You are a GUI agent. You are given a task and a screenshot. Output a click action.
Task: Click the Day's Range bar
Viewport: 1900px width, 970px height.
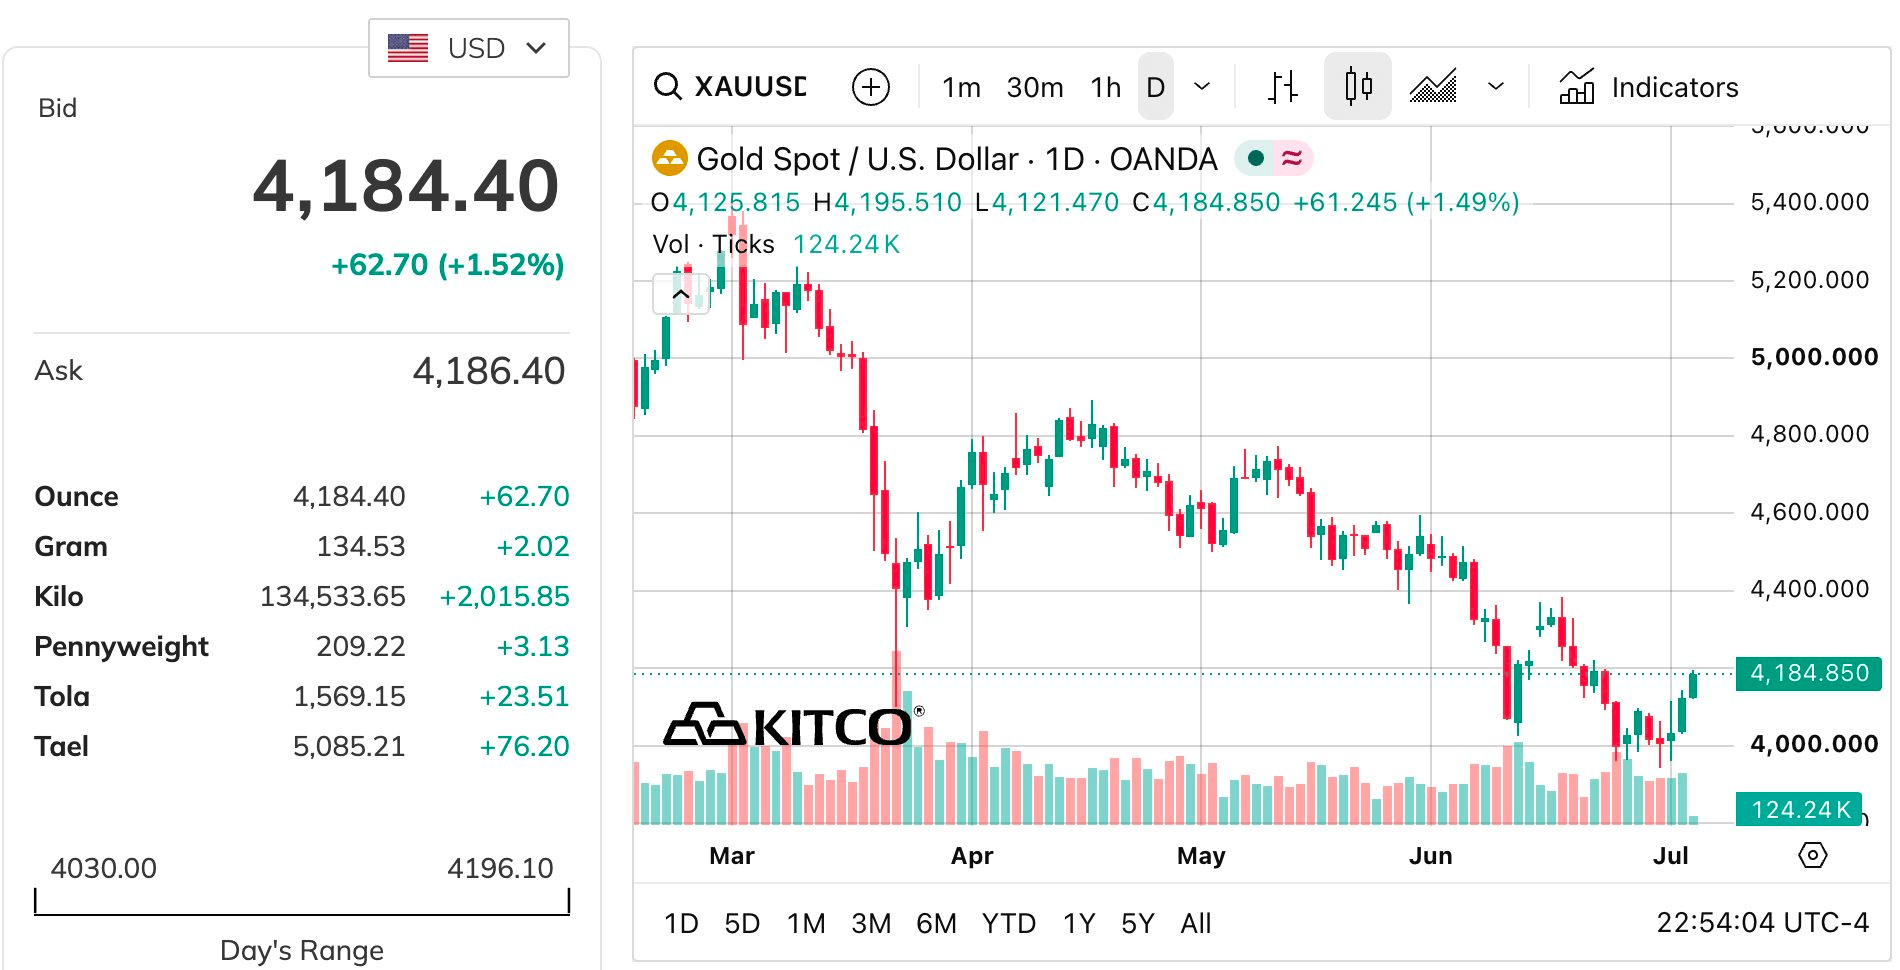[302, 902]
